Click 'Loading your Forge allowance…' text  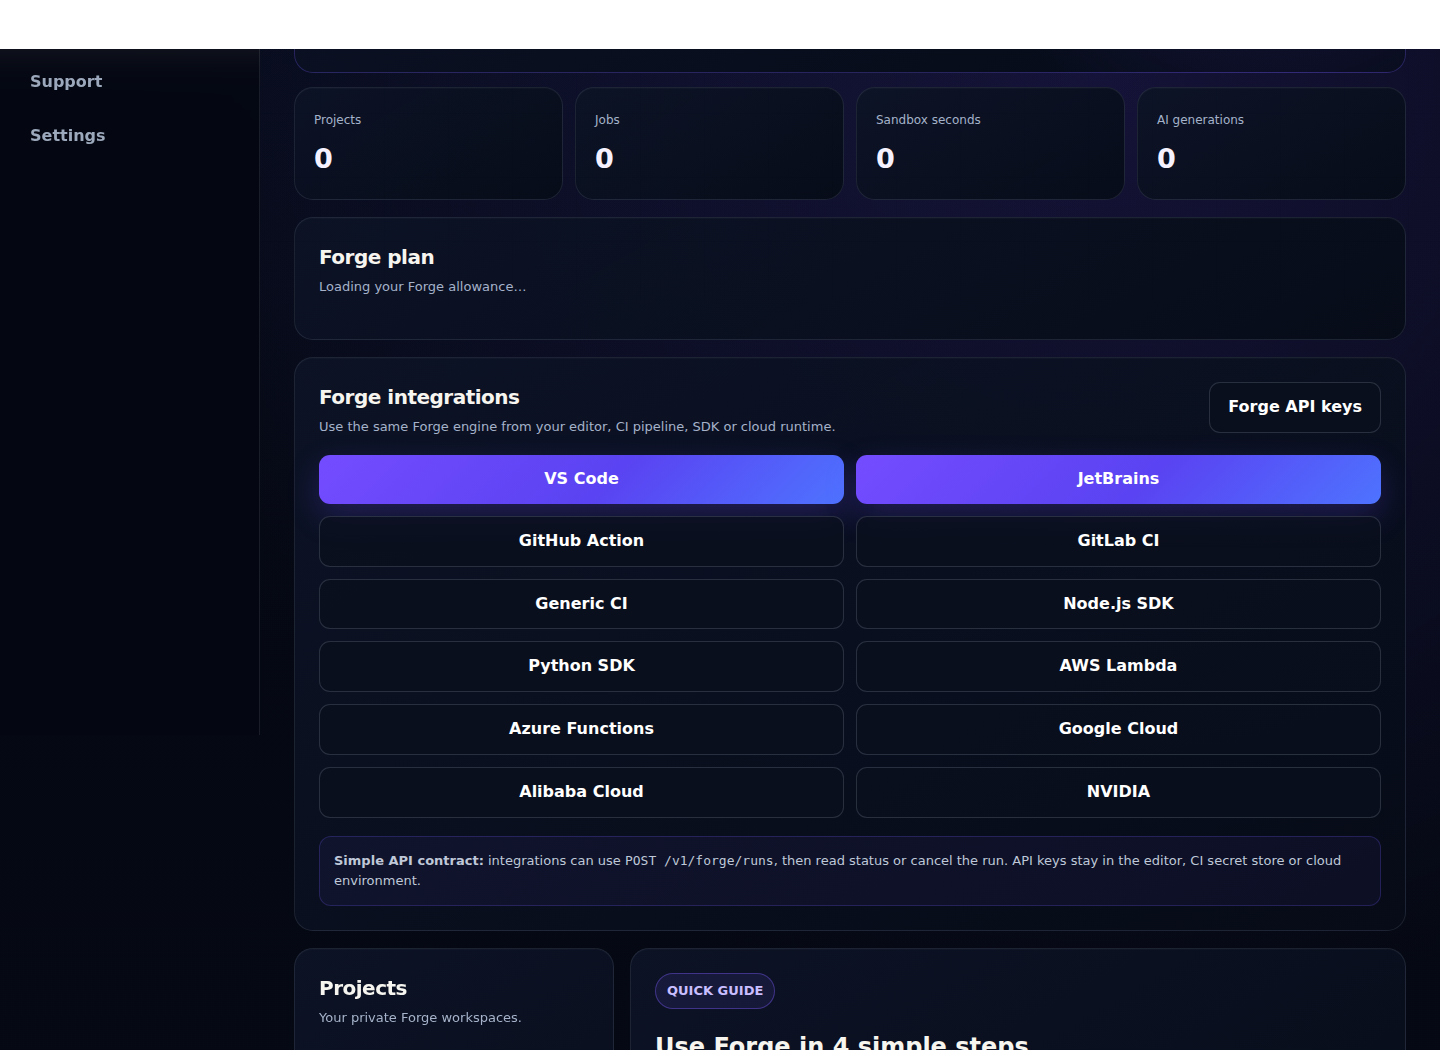(x=422, y=287)
